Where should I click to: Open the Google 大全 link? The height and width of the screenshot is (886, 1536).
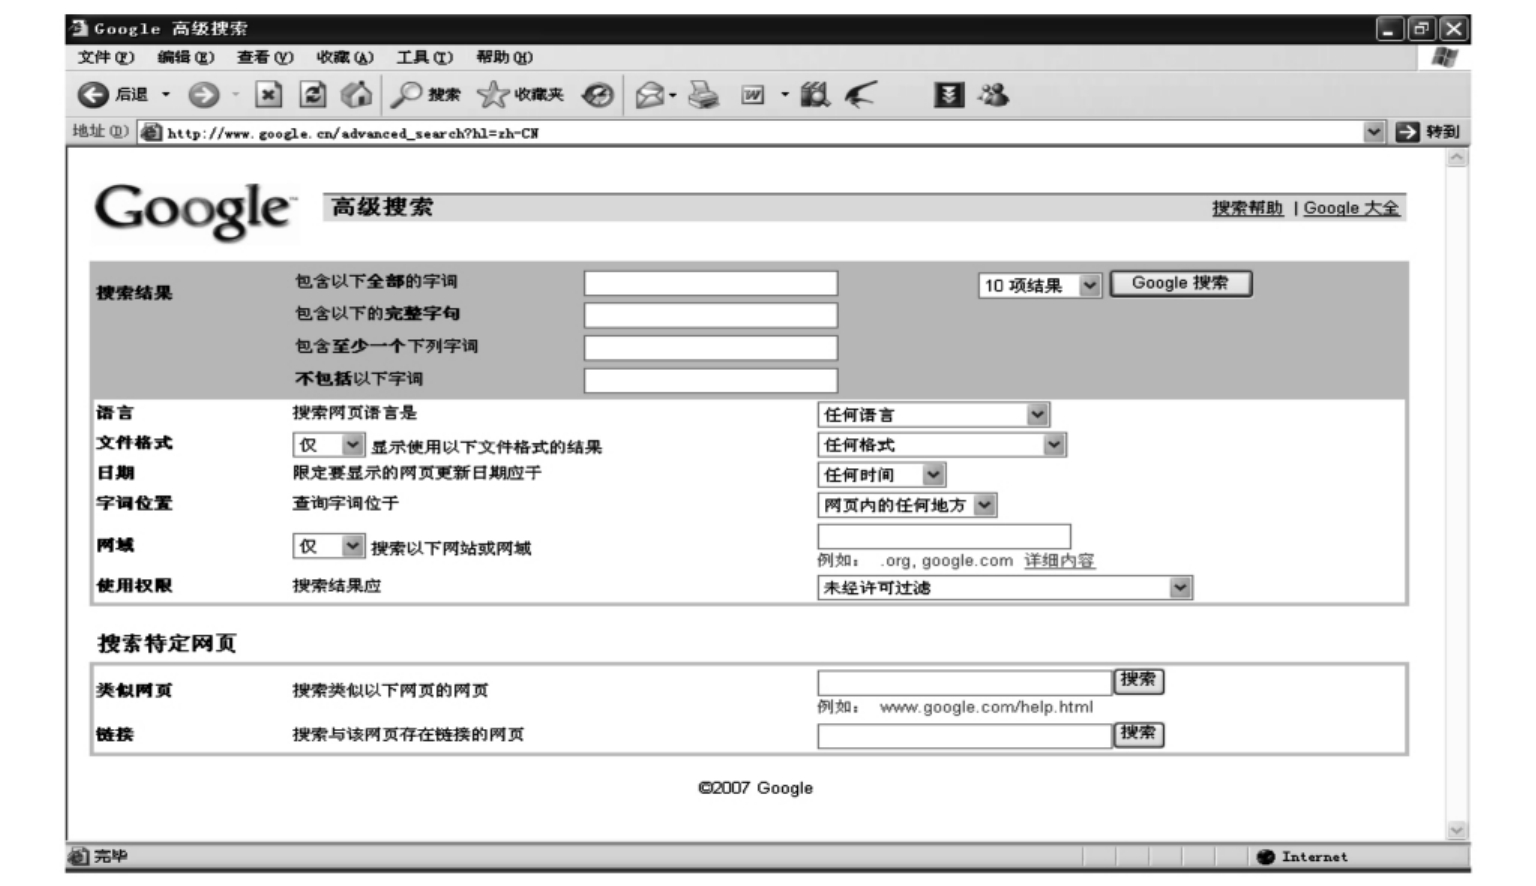[x=1351, y=208]
